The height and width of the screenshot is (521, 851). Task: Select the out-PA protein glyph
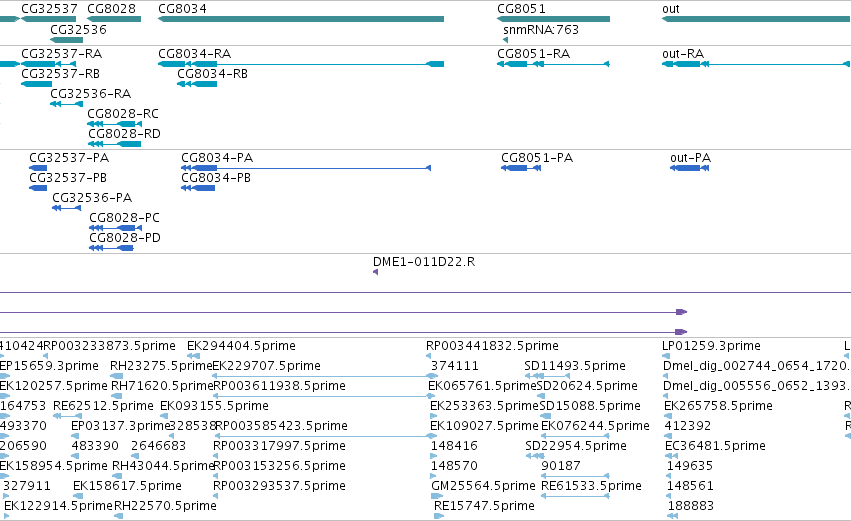[689, 168]
